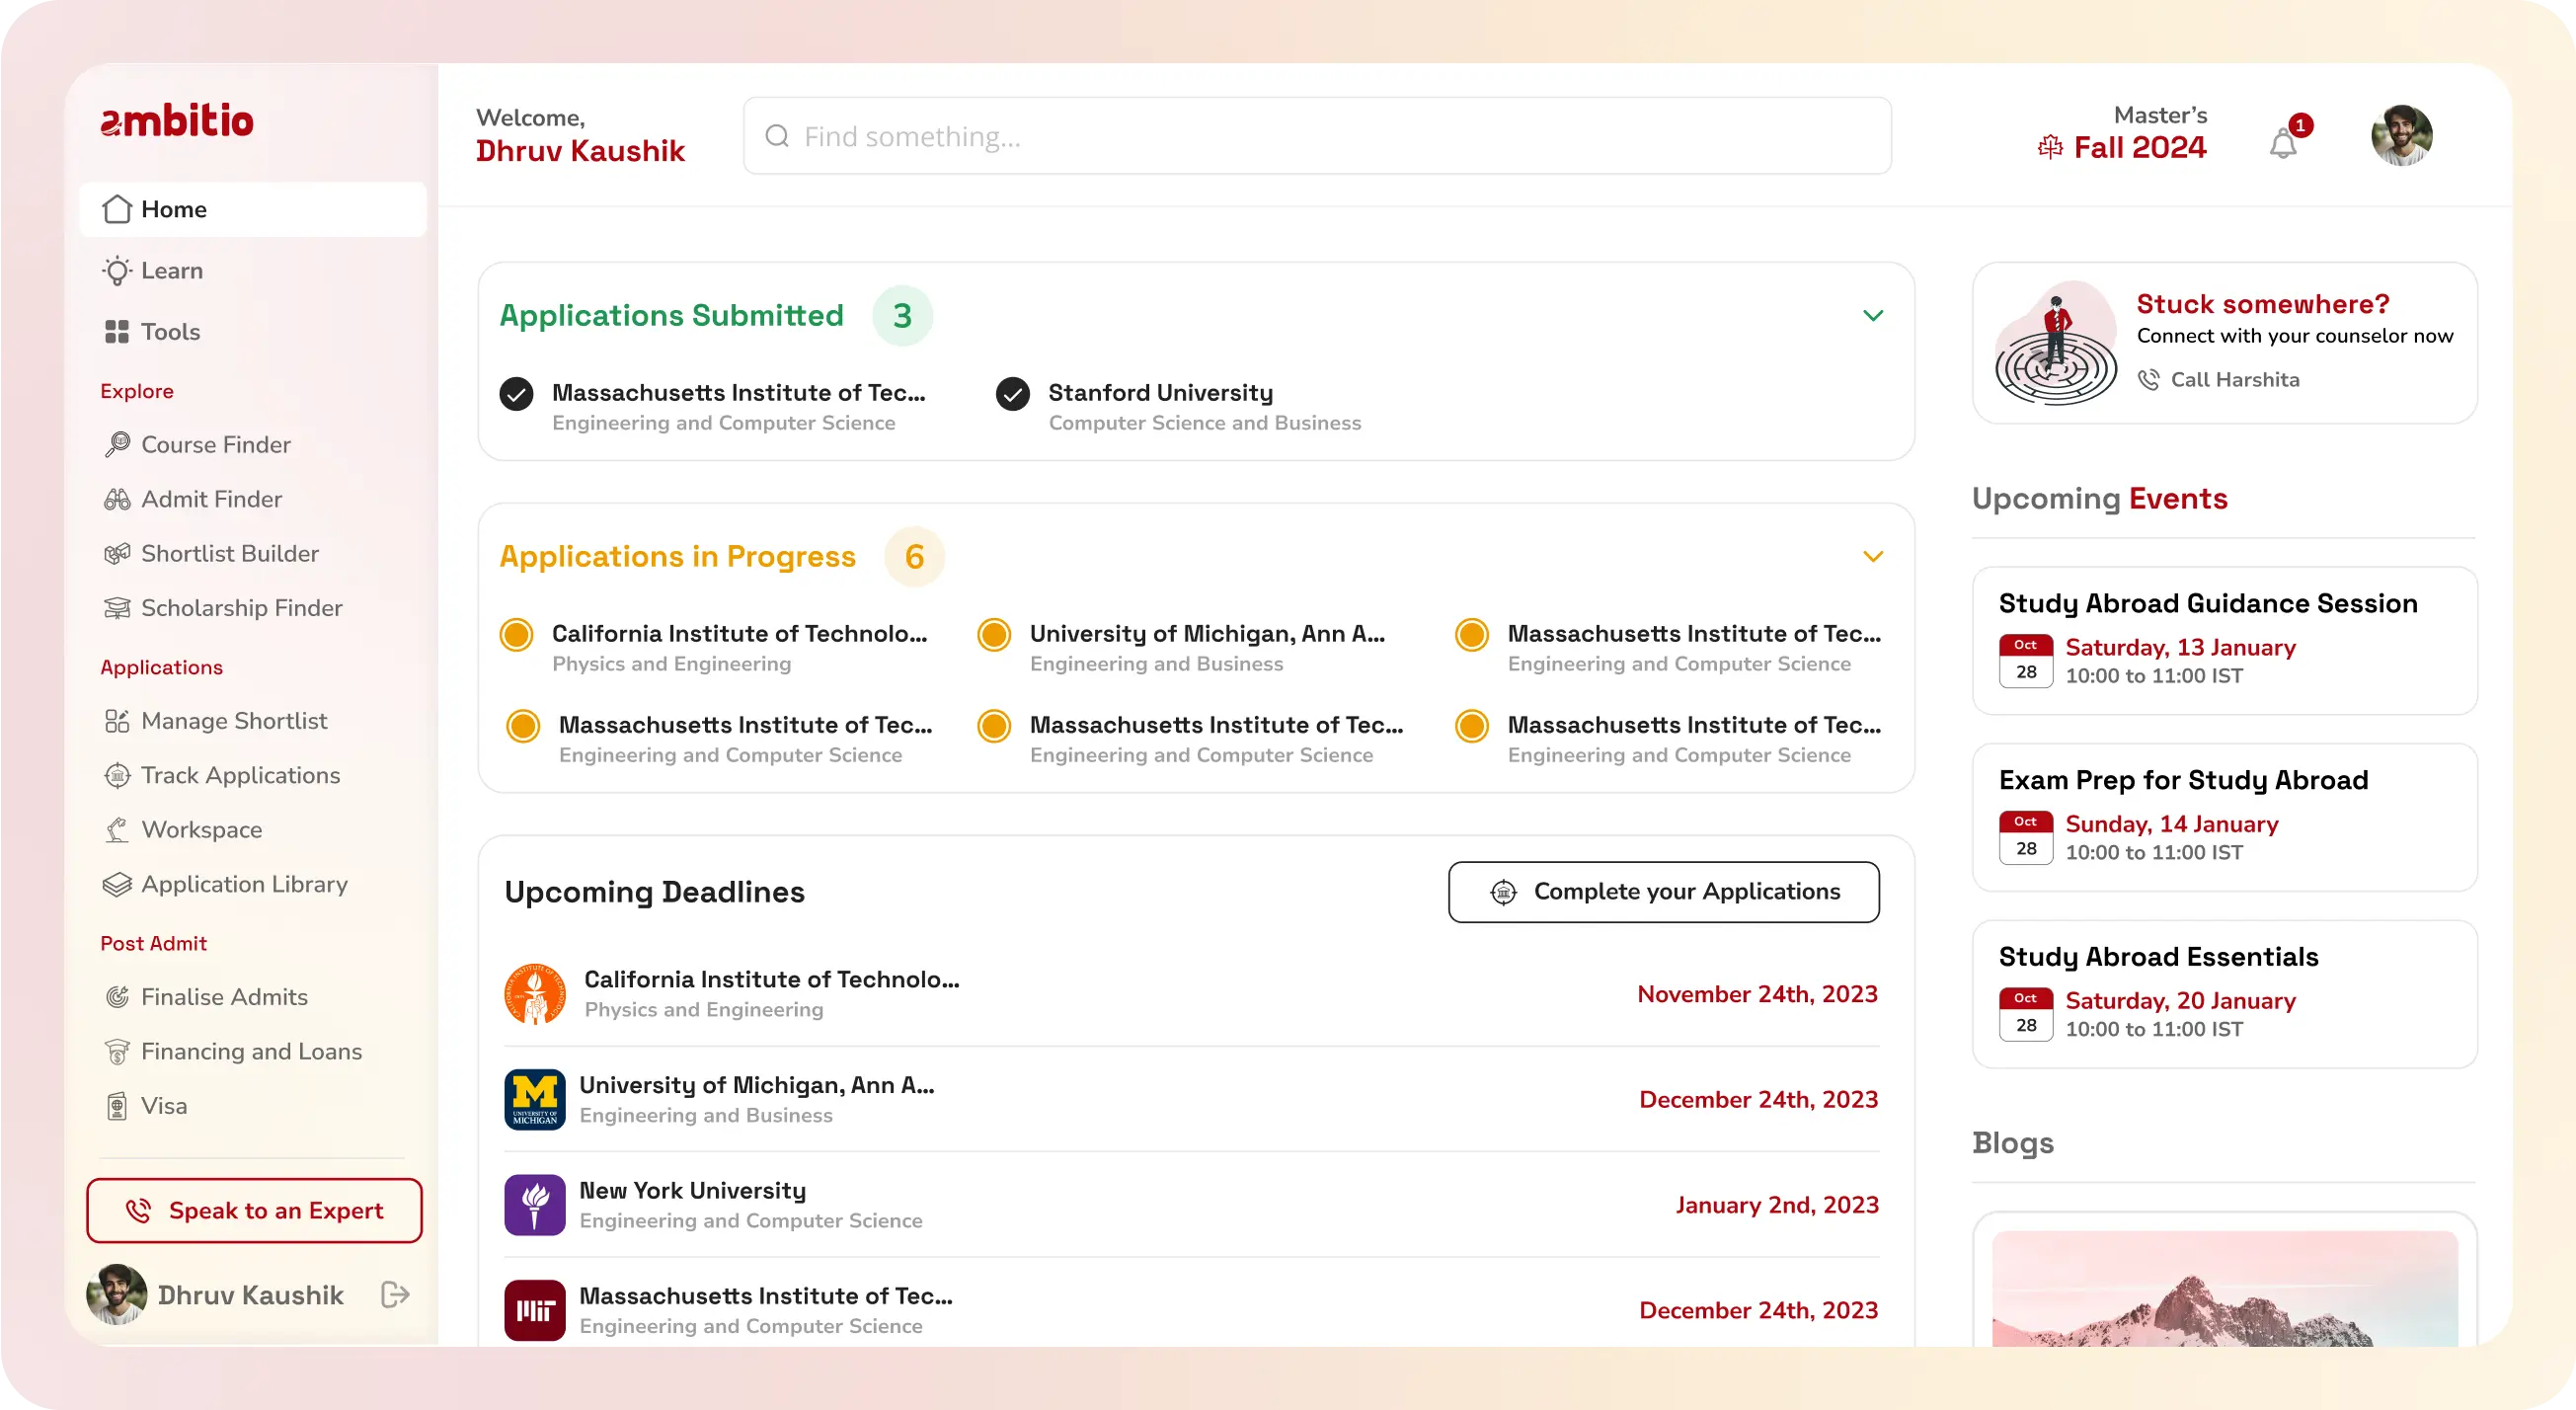2576x1410 pixels.
Task: Click submitted MIT application checkmark
Action: pos(516,394)
